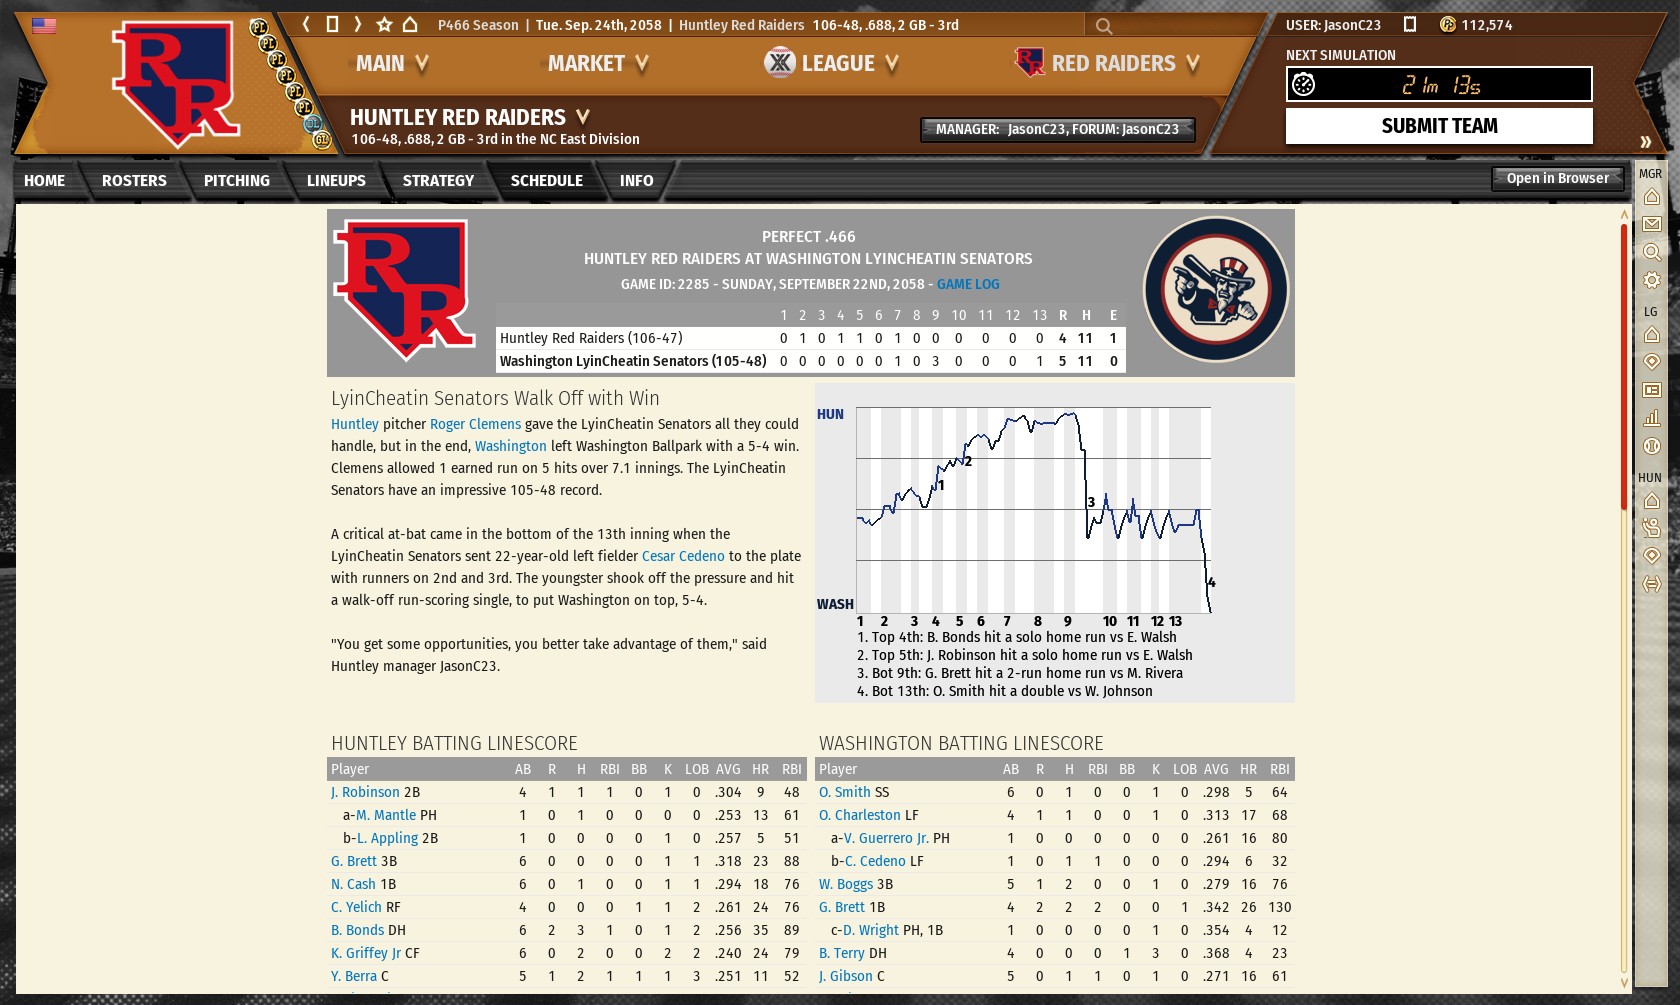Click the red vertical scrollbar thumb
The height and width of the screenshot is (1005, 1680).
1624,366
